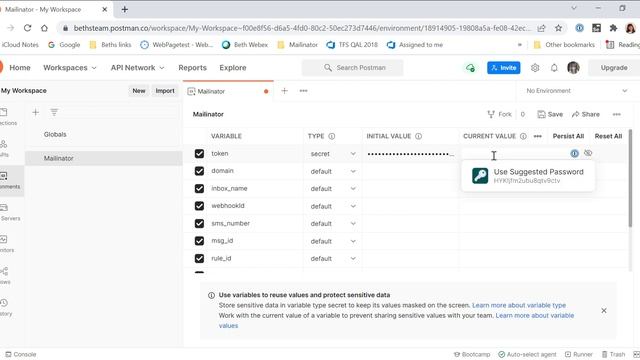
Task: Show info about TYPE column
Action: coord(331,136)
